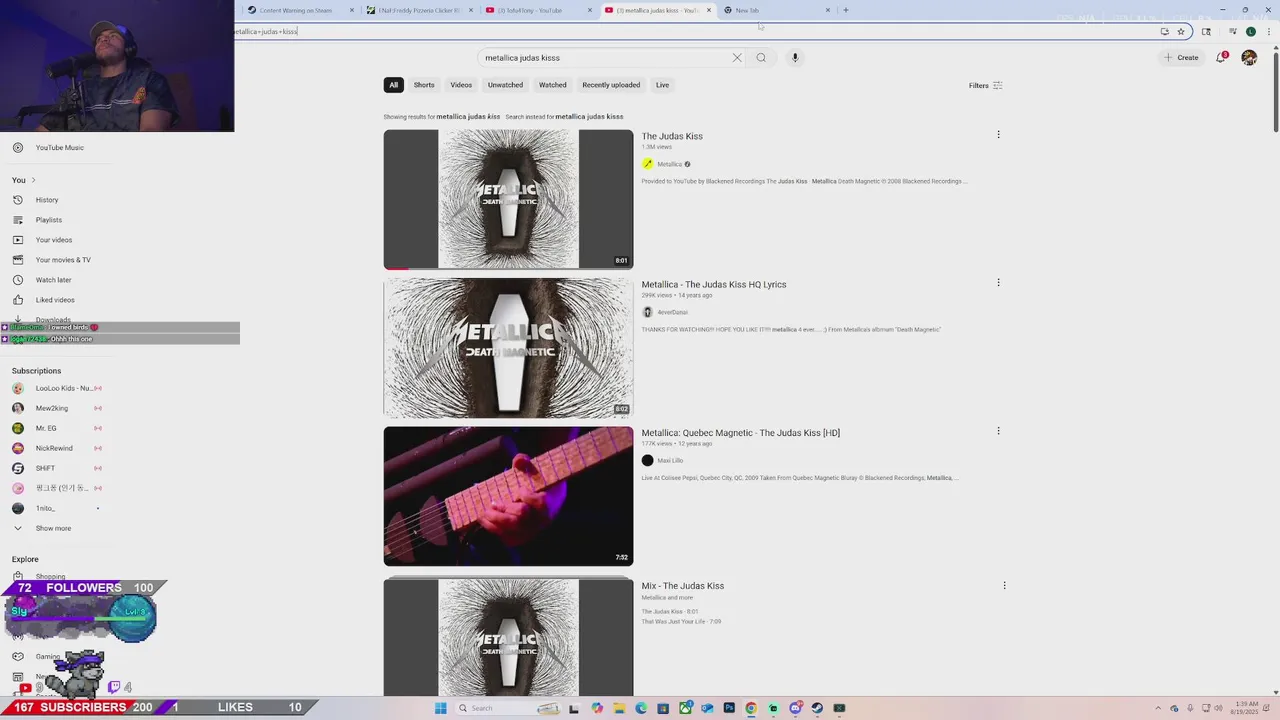Click the magnifier search button
The image size is (1280, 720).
point(761,58)
